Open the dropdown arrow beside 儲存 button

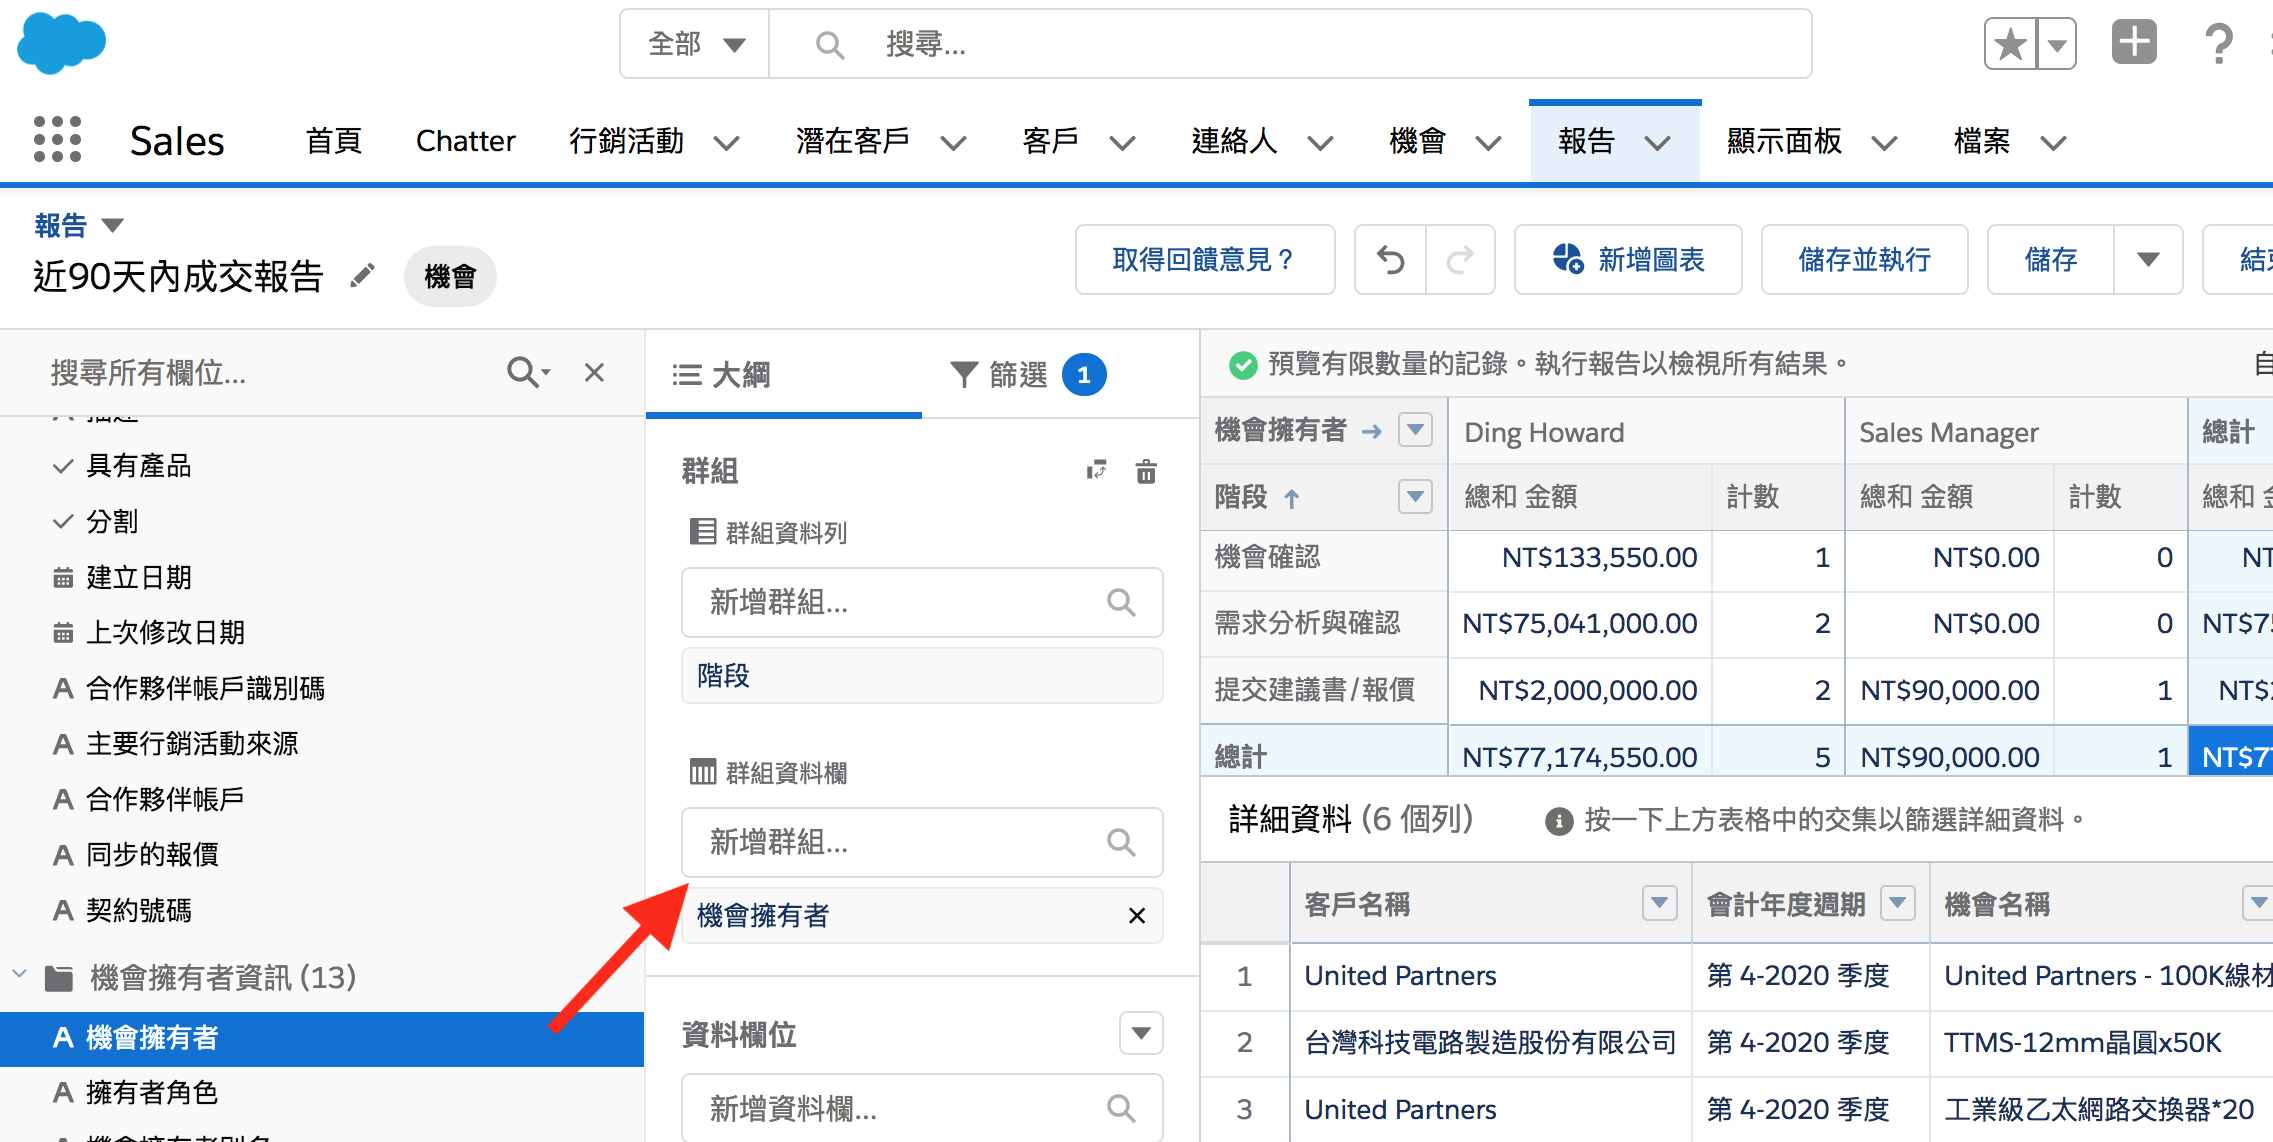(x=2147, y=260)
